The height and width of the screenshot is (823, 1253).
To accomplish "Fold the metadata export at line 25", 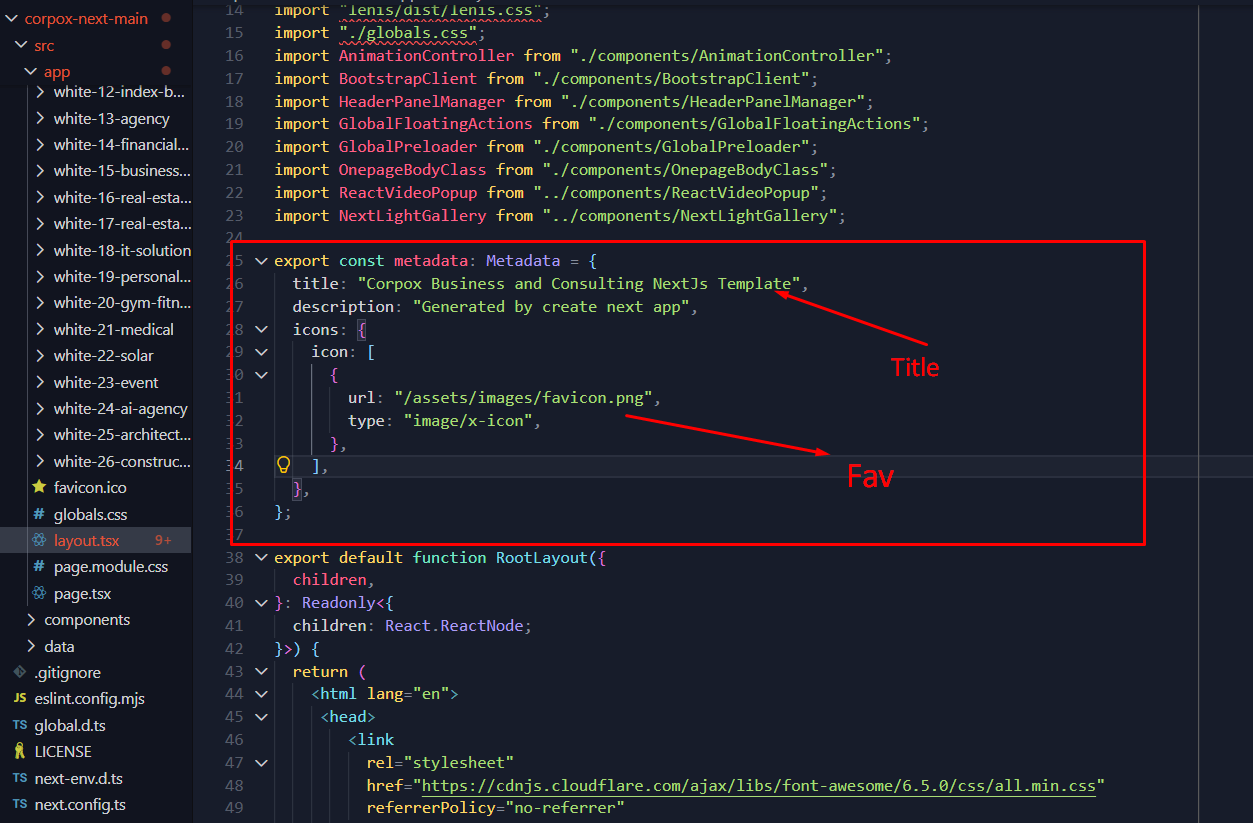I will pyautogui.click(x=261, y=261).
